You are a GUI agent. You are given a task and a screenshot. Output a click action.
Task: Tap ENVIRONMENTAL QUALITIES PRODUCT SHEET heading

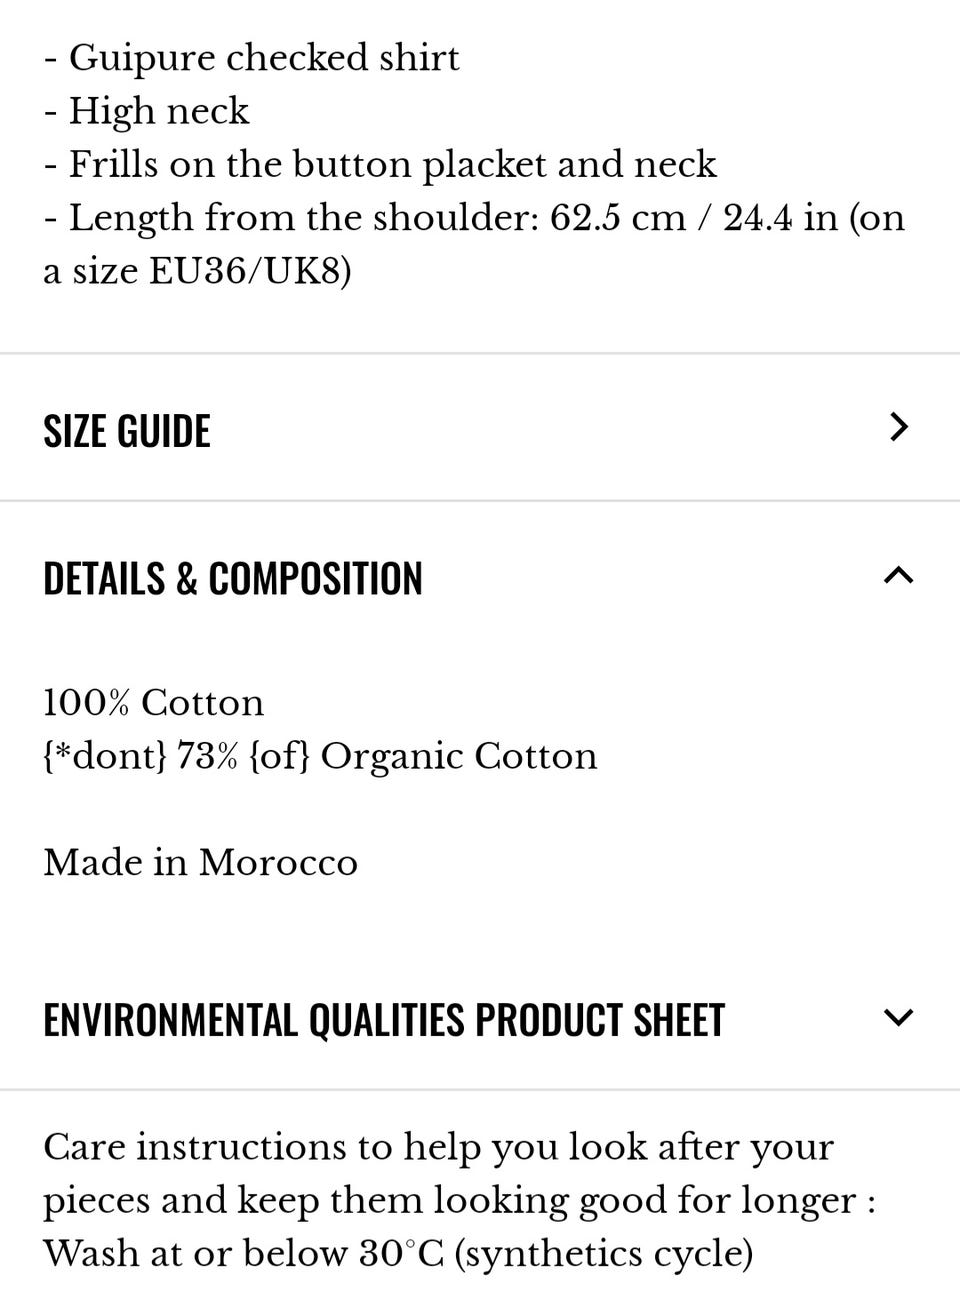click(384, 1019)
